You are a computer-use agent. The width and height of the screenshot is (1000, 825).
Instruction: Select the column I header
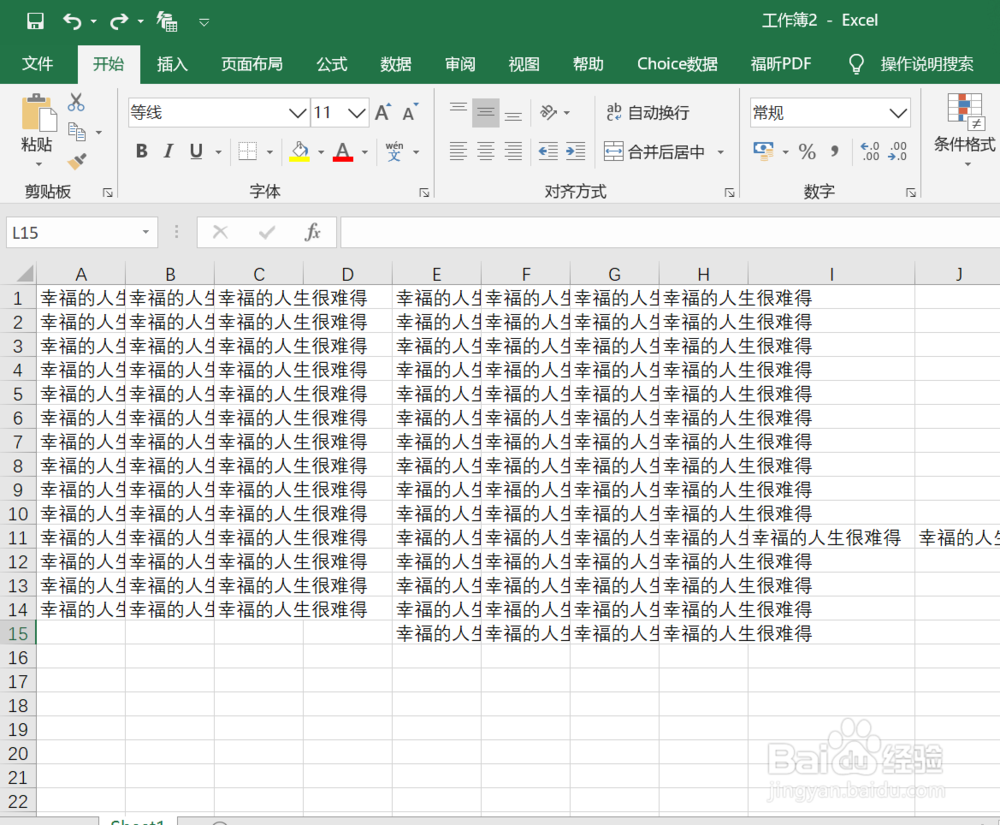831,274
